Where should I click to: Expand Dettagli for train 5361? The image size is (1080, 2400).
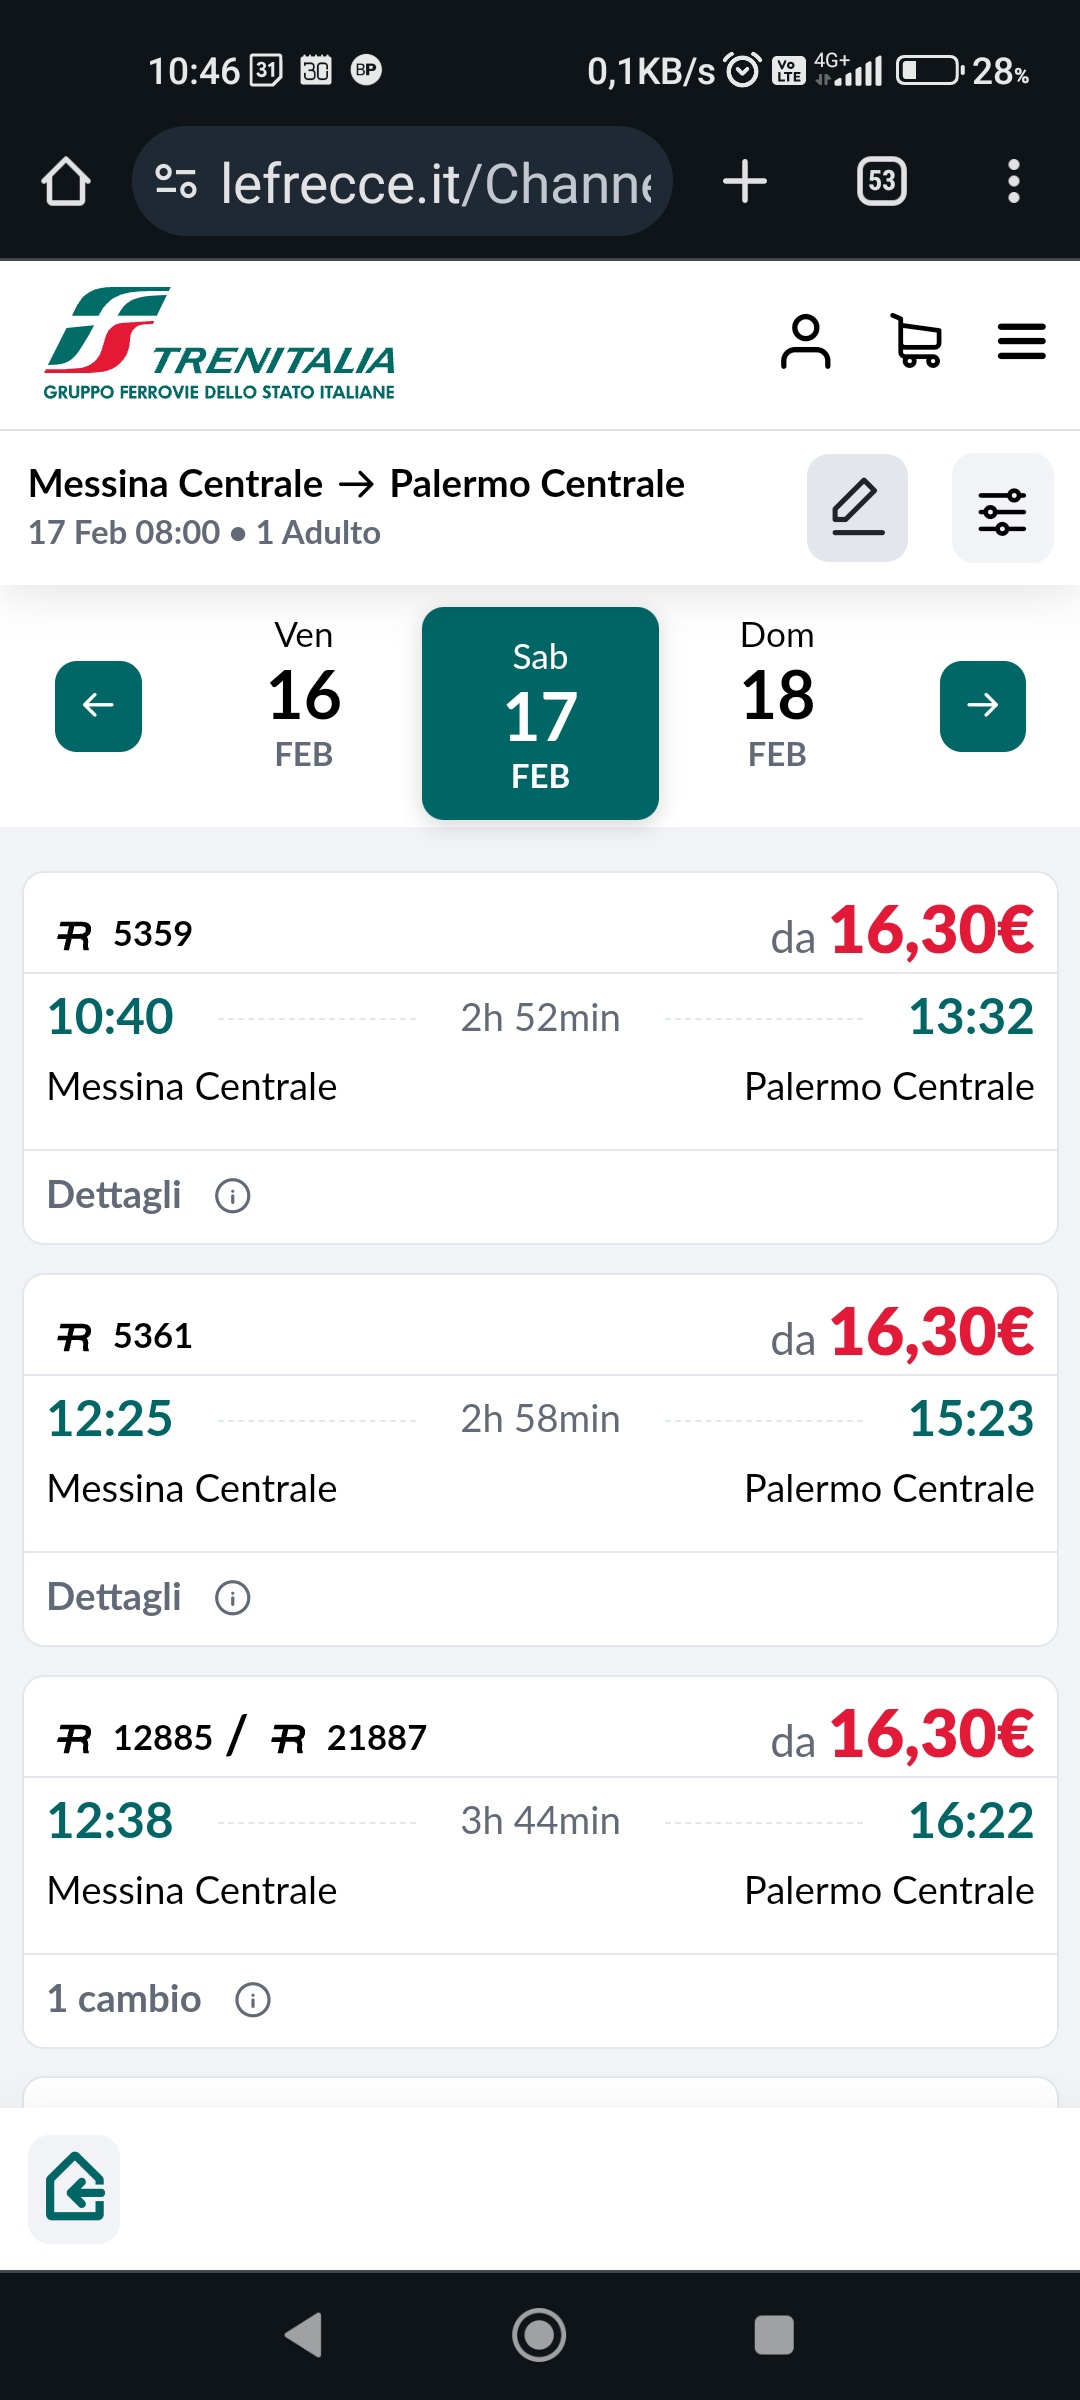[x=149, y=1598]
